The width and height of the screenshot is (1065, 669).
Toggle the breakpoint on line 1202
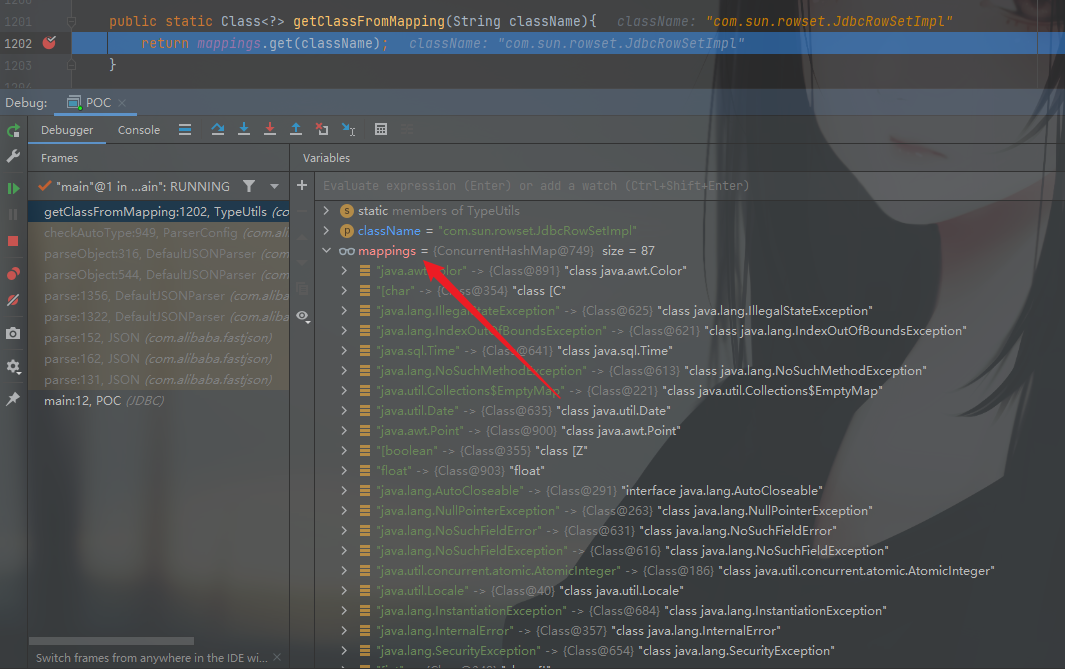(x=49, y=43)
